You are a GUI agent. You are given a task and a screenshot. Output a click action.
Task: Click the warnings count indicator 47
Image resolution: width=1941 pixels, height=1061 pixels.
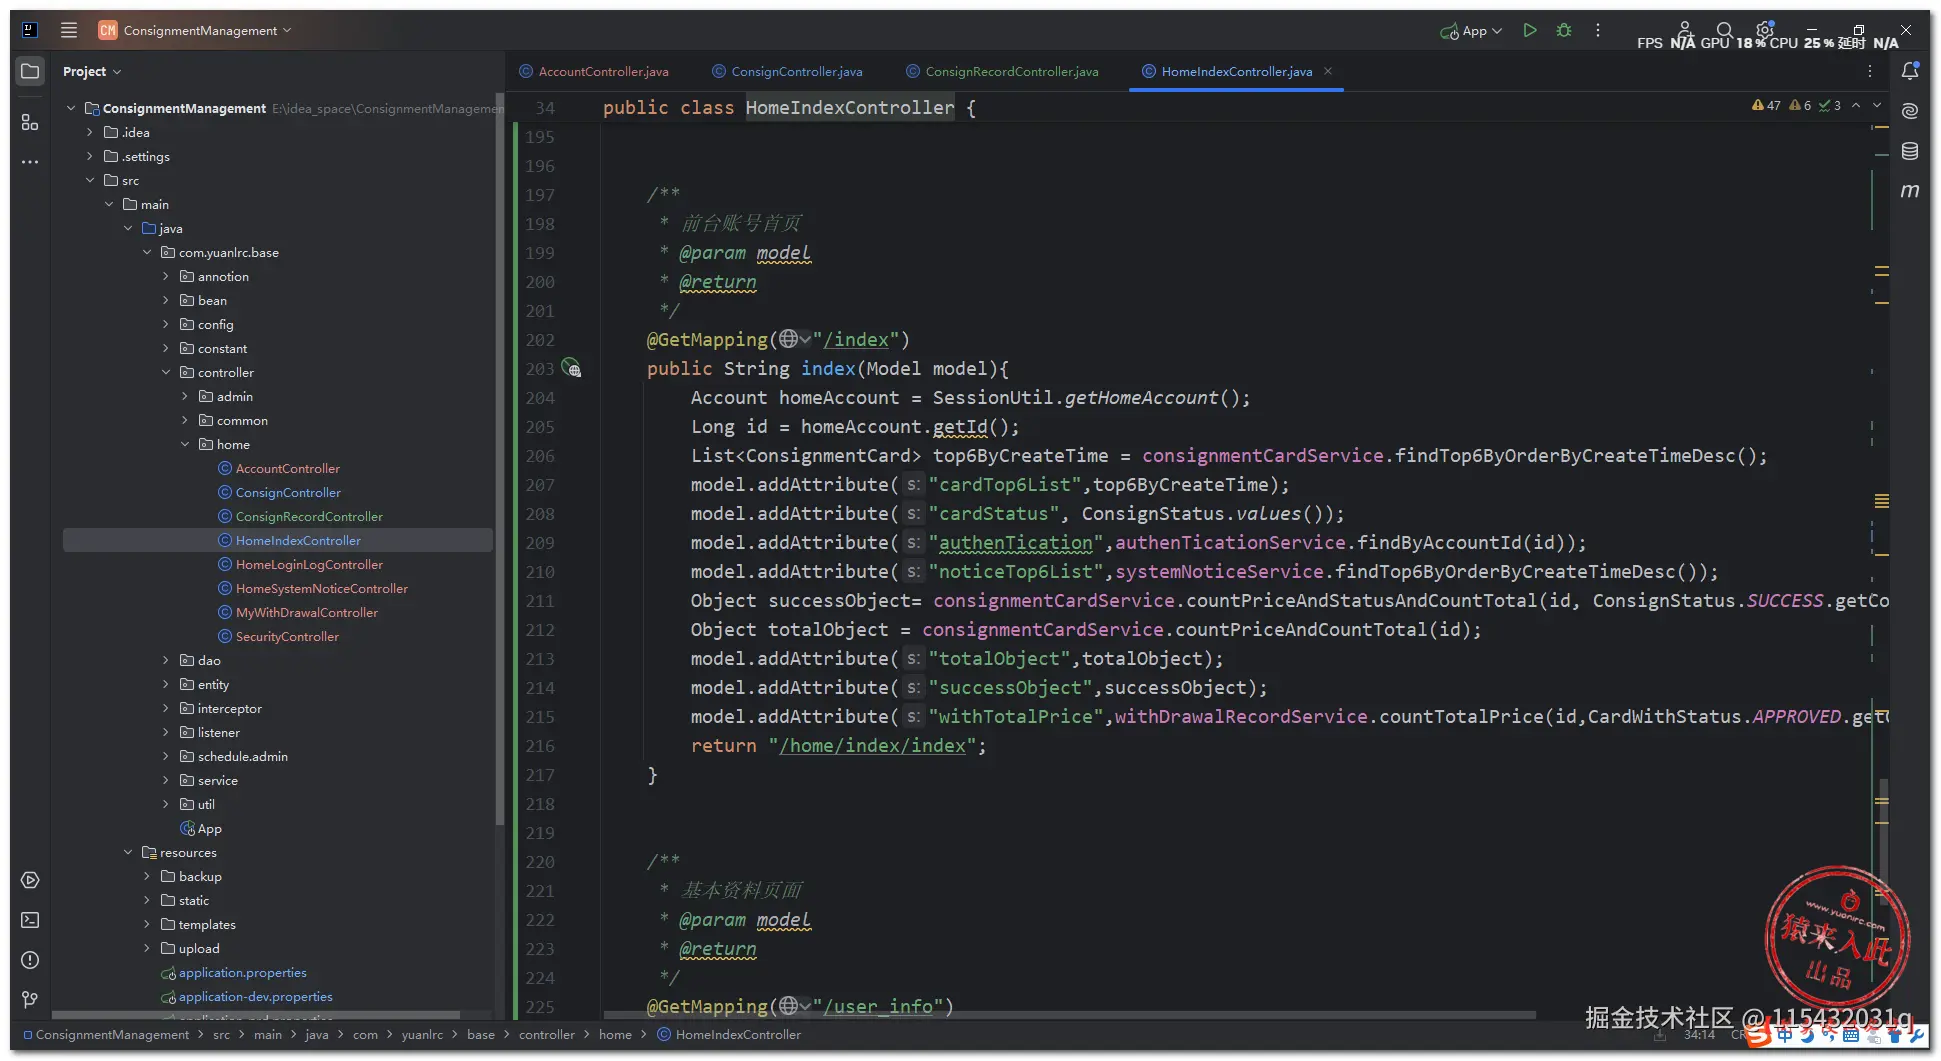[1766, 105]
